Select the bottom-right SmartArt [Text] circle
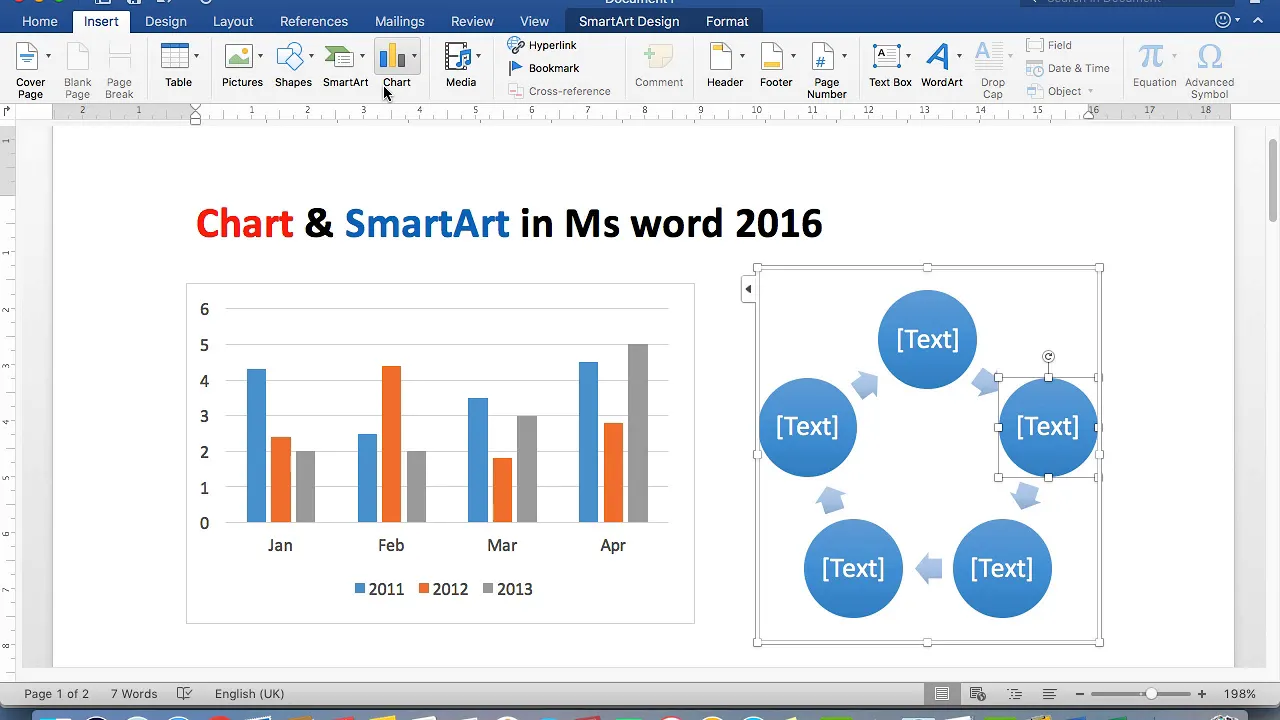 coord(1002,568)
